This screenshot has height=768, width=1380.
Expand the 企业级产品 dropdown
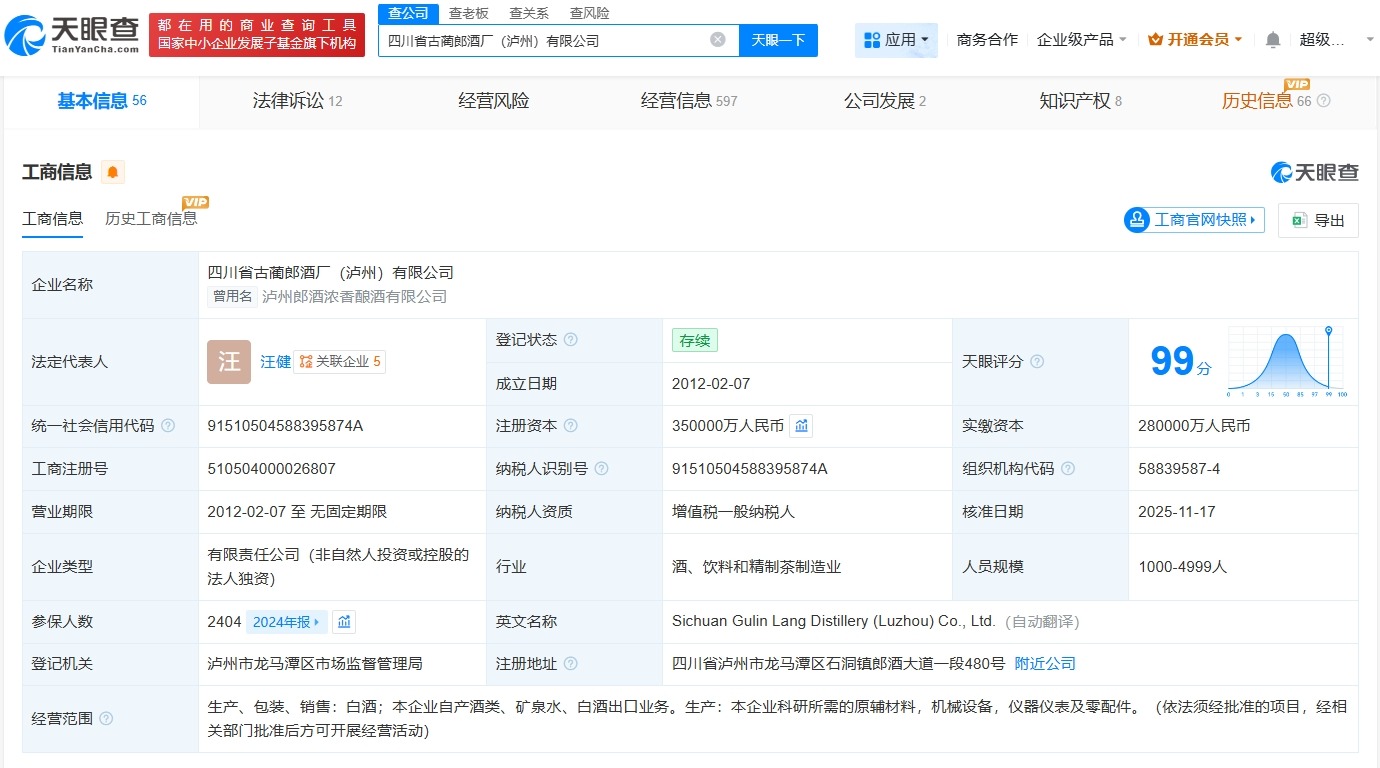pyautogui.click(x=1081, y=40)
